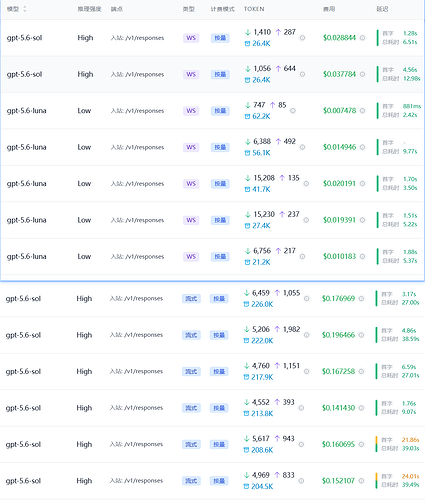Select the cost value $0.196466

338,335
